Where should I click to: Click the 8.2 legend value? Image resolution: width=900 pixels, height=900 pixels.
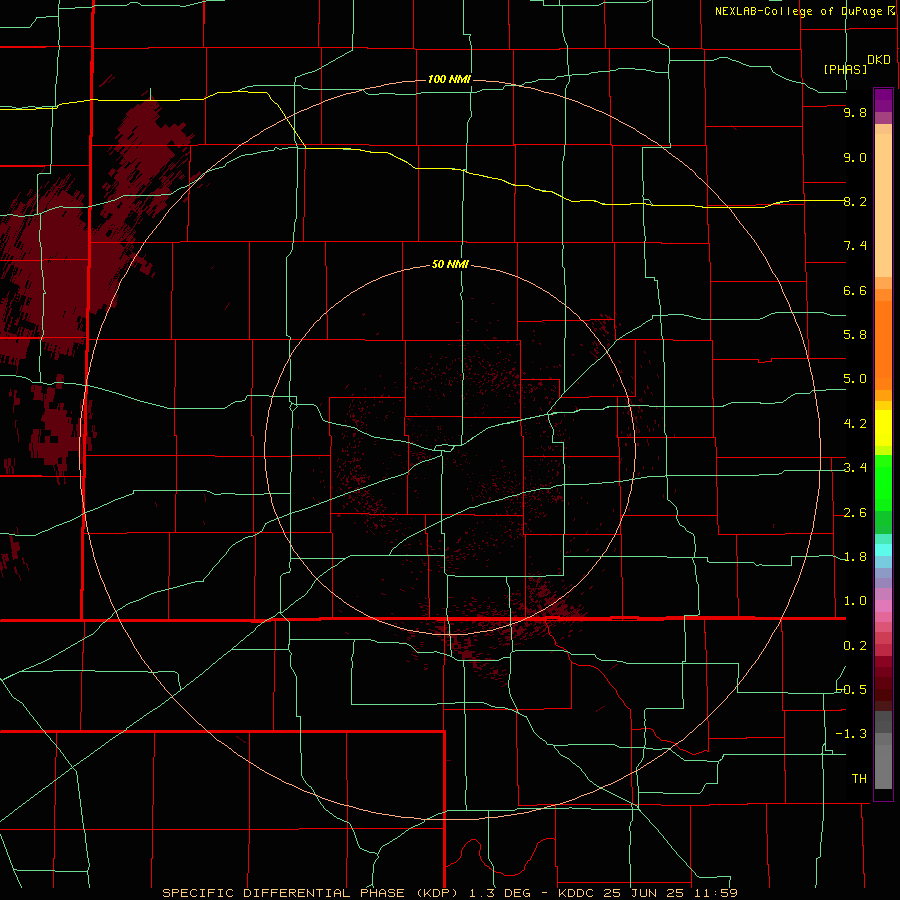coord(855,201)
